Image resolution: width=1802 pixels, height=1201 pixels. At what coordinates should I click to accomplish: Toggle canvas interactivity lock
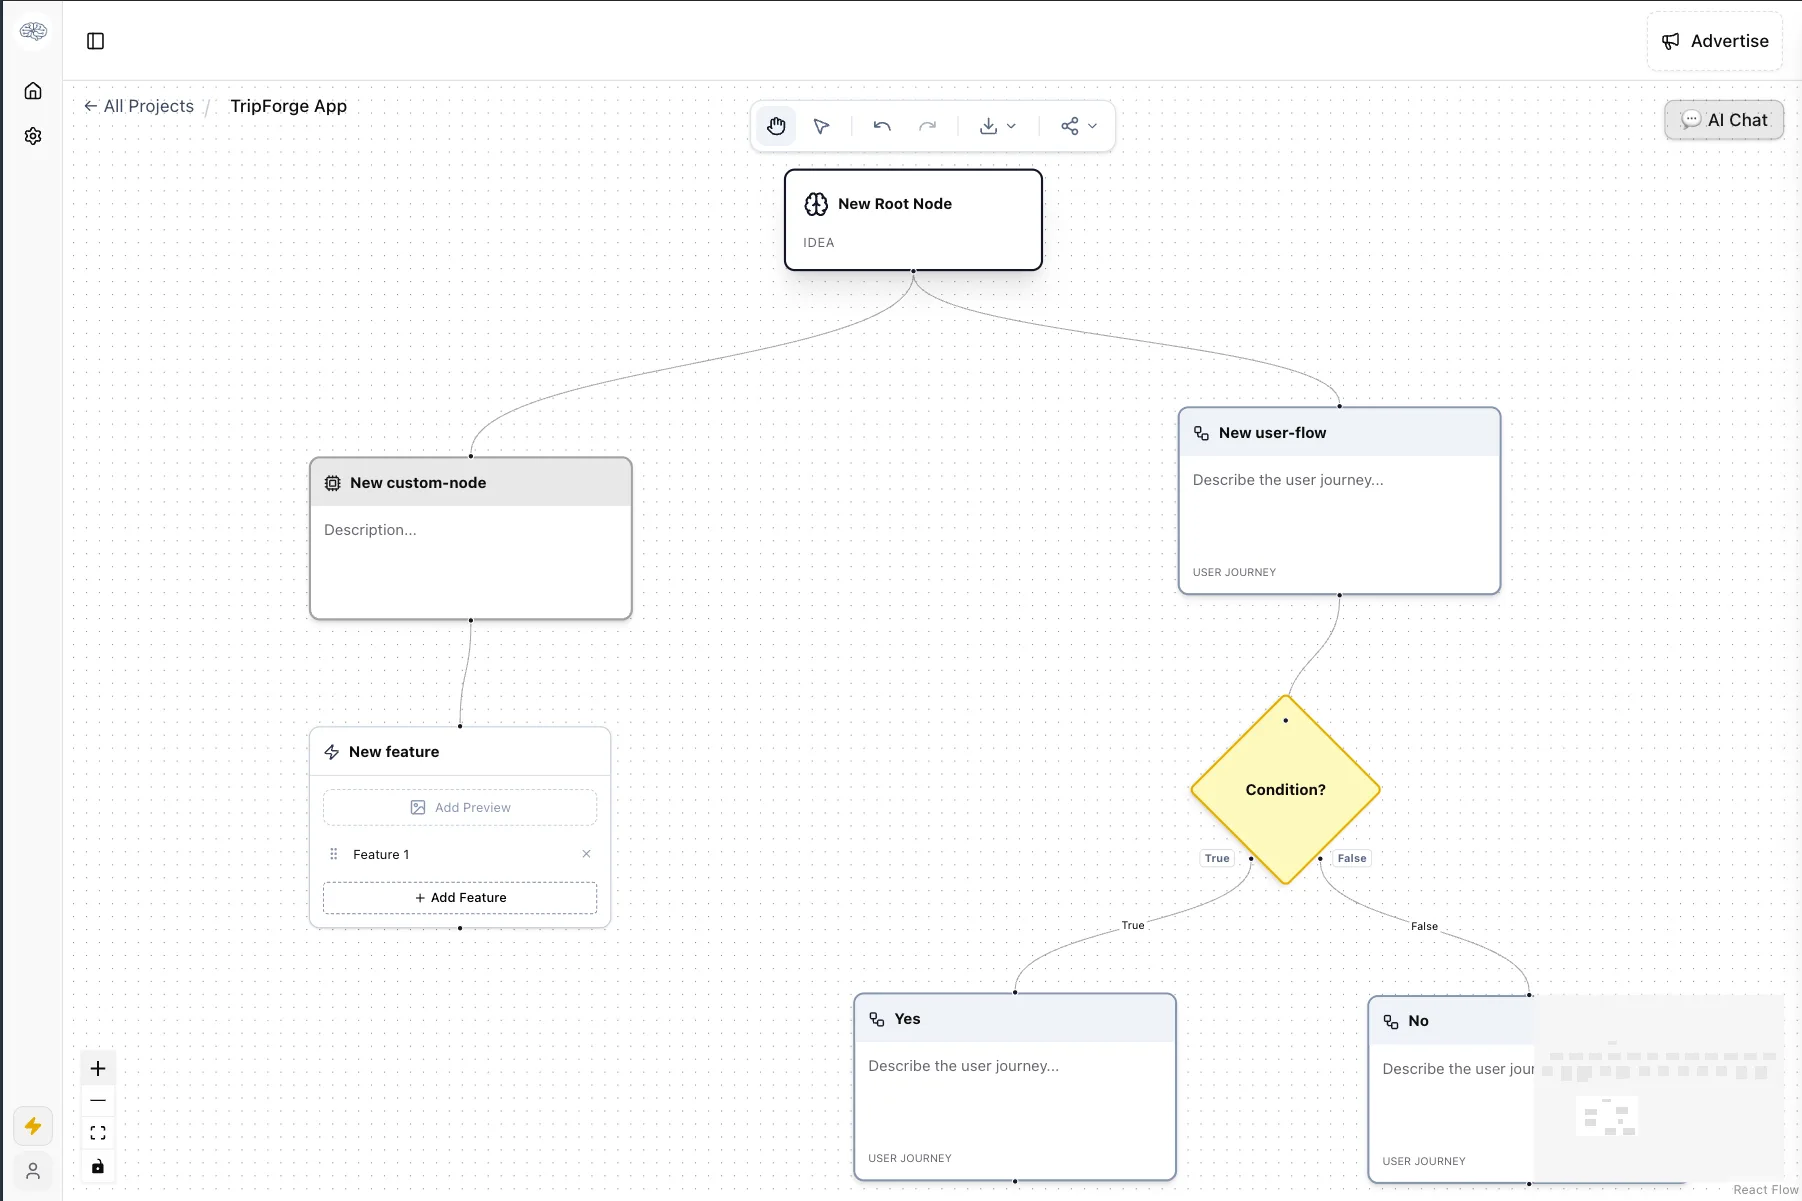point(98,1166)
